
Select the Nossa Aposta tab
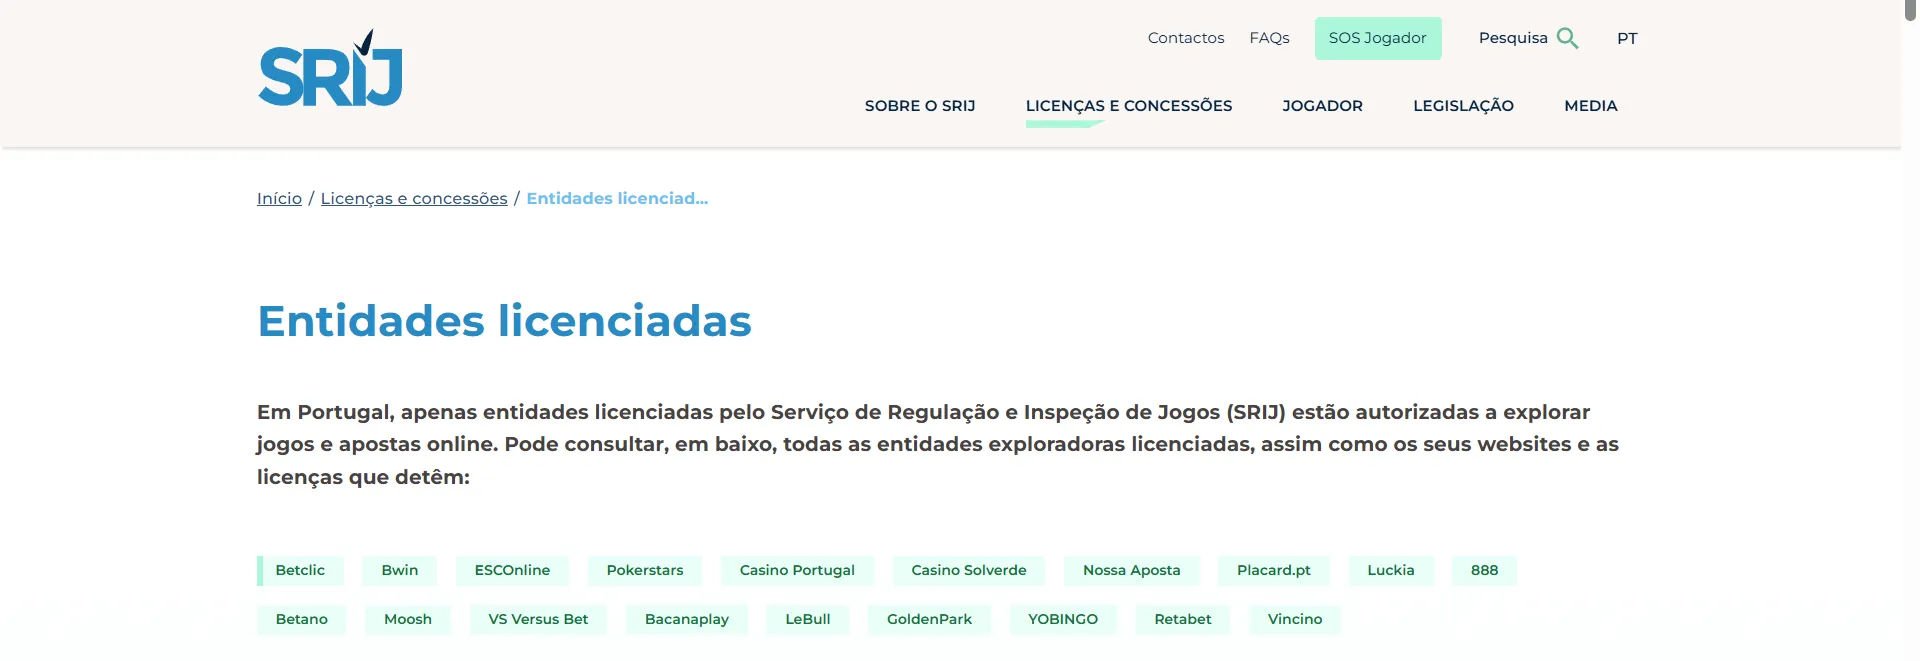[x=1131, y=570]
